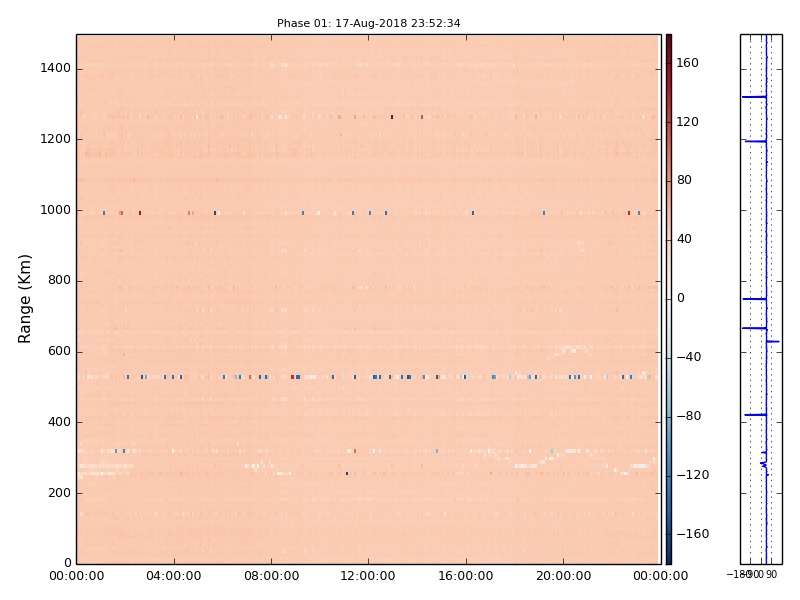This screenshot has height=600, width=800.
Task: Click the −40 label on the colorbar
Action: click(689, 357)
